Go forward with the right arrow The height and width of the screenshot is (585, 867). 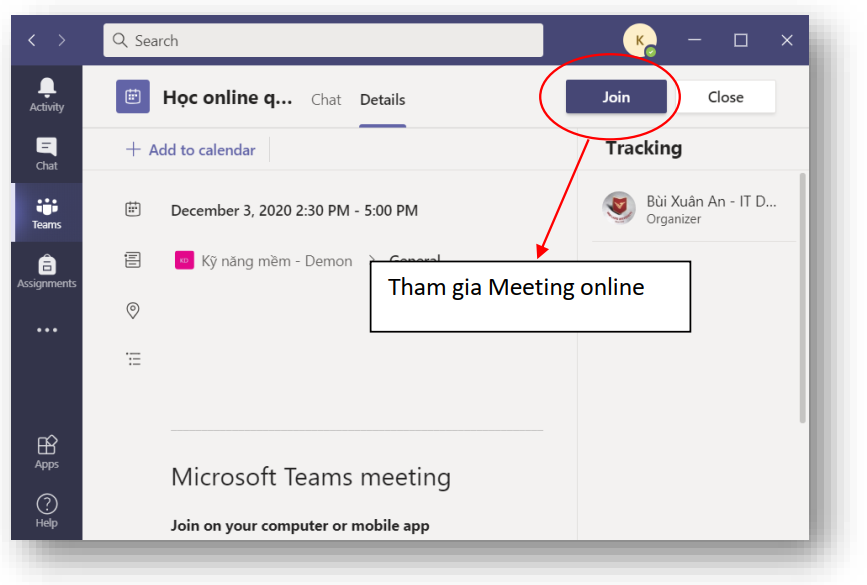pos(62,40)
